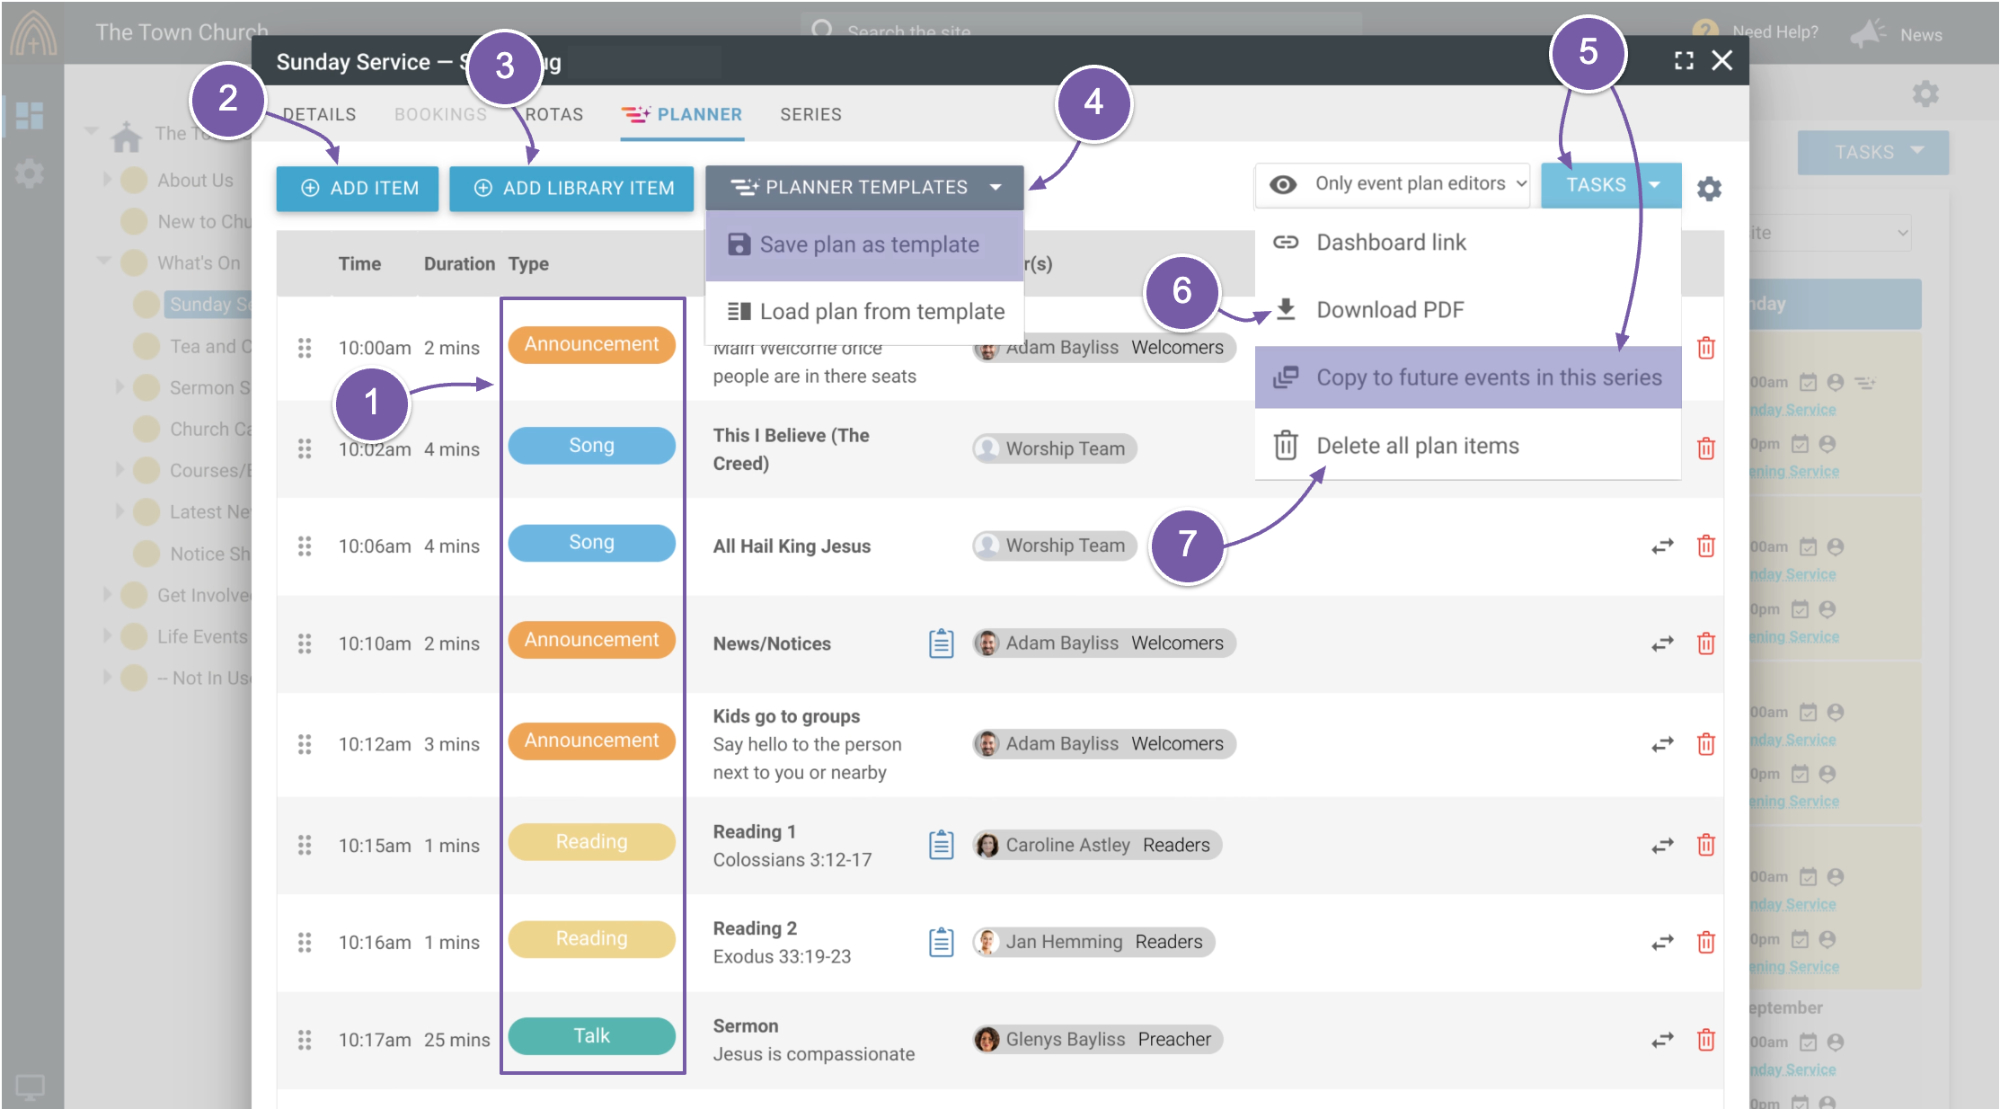
Task: Delete the Sermon item
Action: (1706, 1040)
